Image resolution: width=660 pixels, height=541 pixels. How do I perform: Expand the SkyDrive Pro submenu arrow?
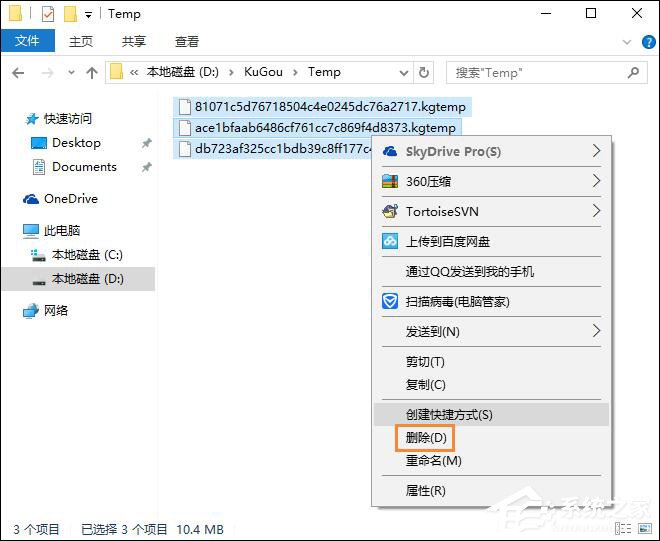pos(596,151)
